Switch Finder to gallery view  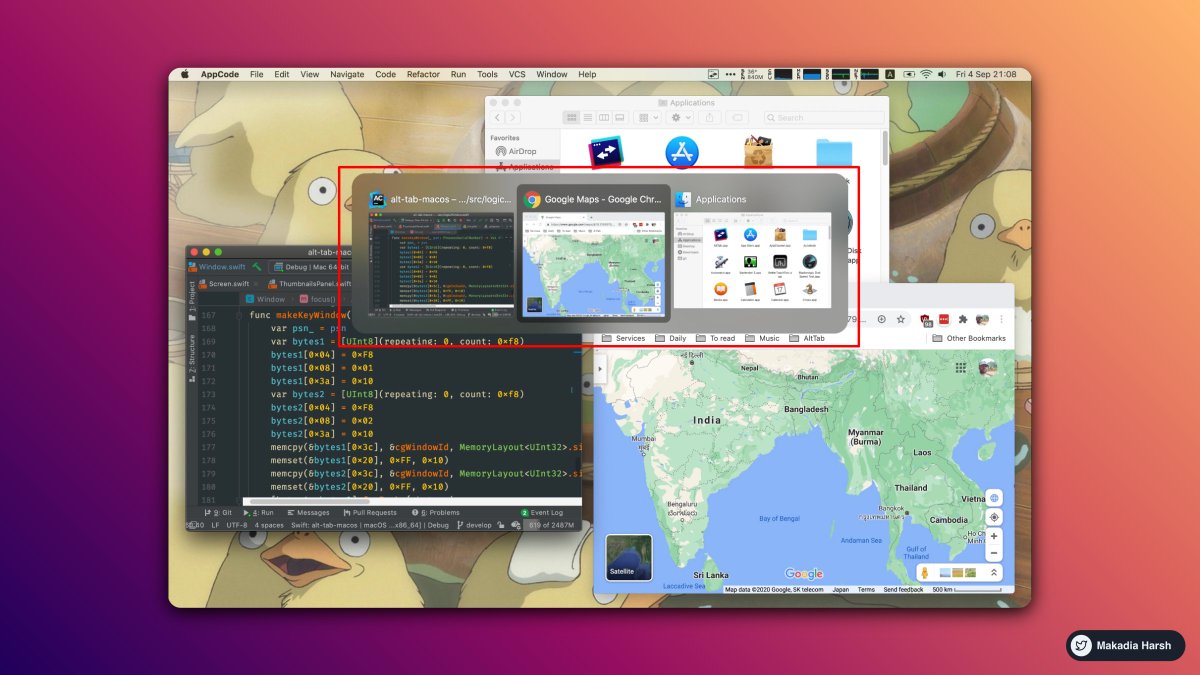coord(620,117)
